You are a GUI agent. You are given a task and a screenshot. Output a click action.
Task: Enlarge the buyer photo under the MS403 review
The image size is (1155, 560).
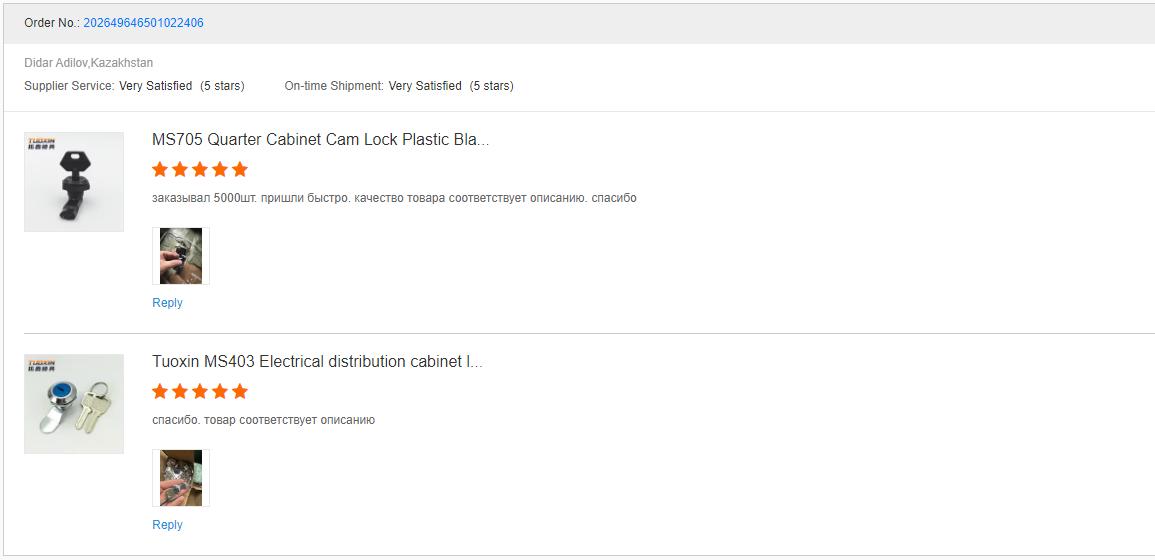tap(181, 478)
